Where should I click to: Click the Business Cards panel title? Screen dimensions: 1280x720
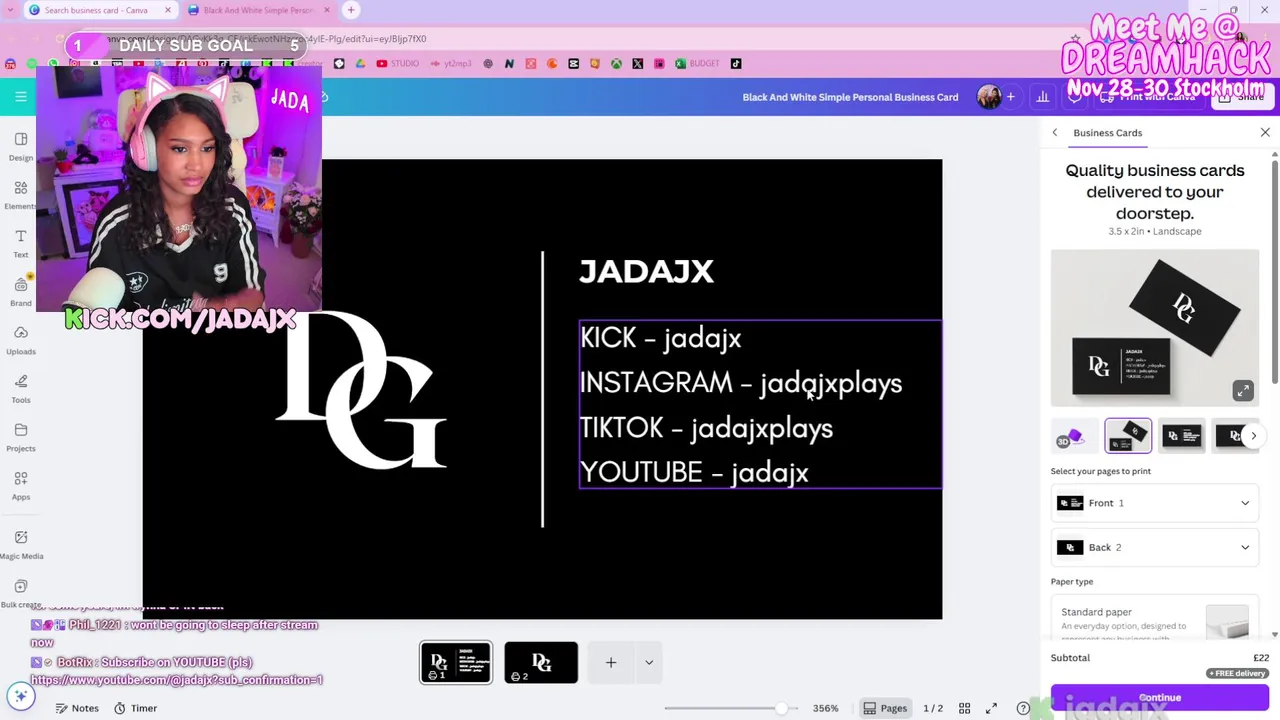click(x=1107, y=132)
